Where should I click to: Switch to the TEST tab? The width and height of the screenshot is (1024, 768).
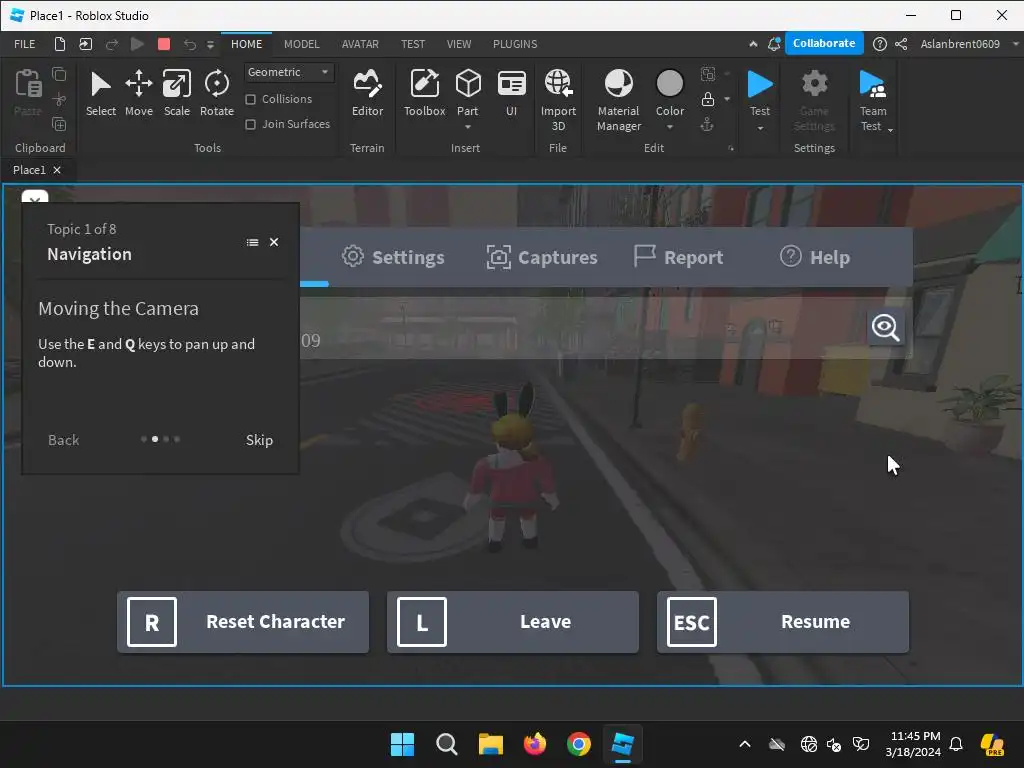[x=413, y=44]
